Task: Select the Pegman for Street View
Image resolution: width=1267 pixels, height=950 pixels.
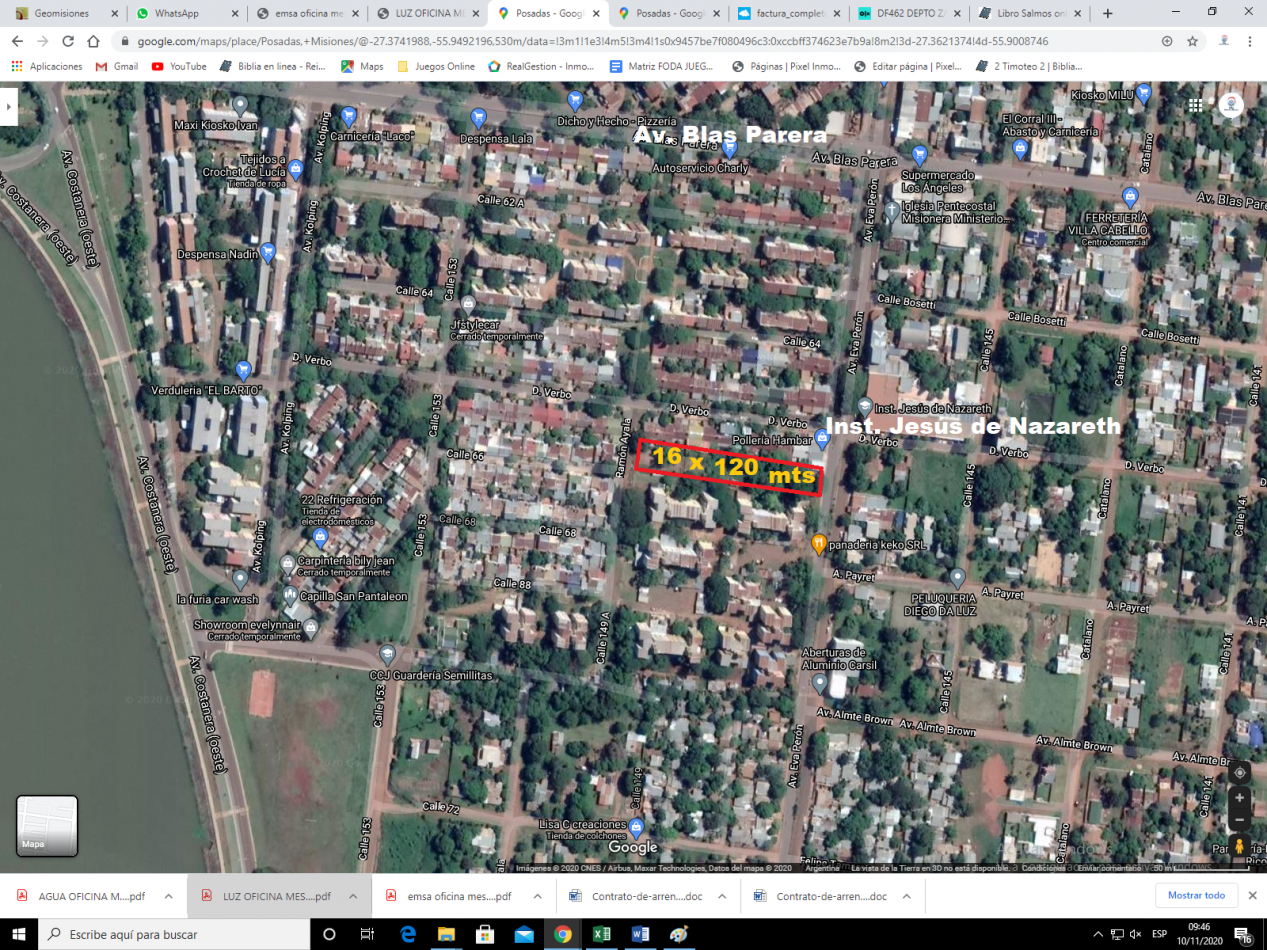Action: click(1239, 847)
